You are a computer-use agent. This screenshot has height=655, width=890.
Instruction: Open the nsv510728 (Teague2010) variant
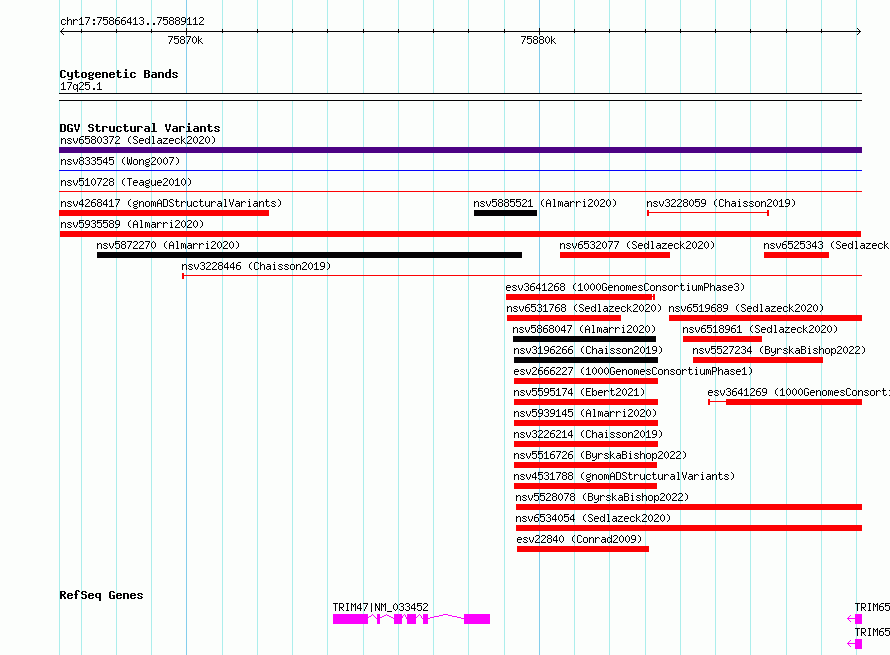pyautogui.click(x=126, y=182)
